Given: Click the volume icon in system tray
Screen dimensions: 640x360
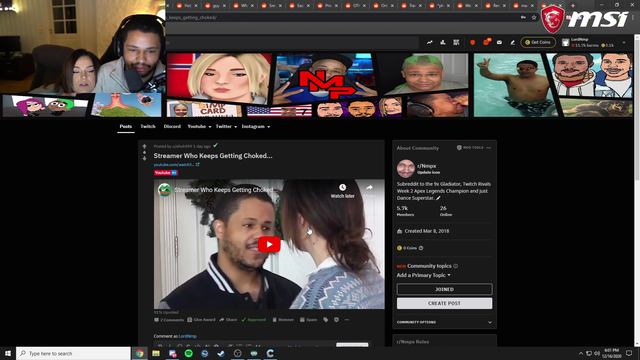Looking at the screenshot, I should [x=597, y=353].
